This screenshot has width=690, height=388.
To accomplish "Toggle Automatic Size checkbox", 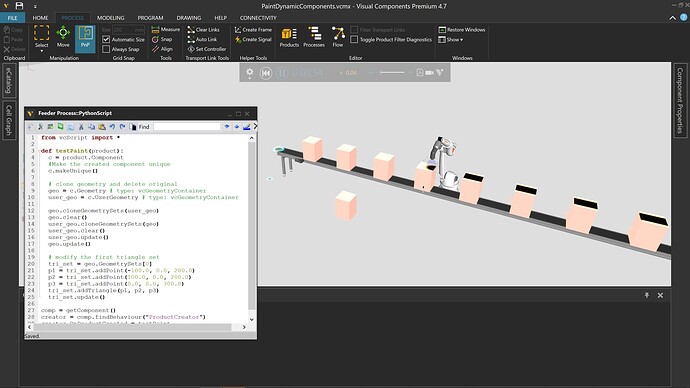I will pyautogui.click(x=106, y=39).
